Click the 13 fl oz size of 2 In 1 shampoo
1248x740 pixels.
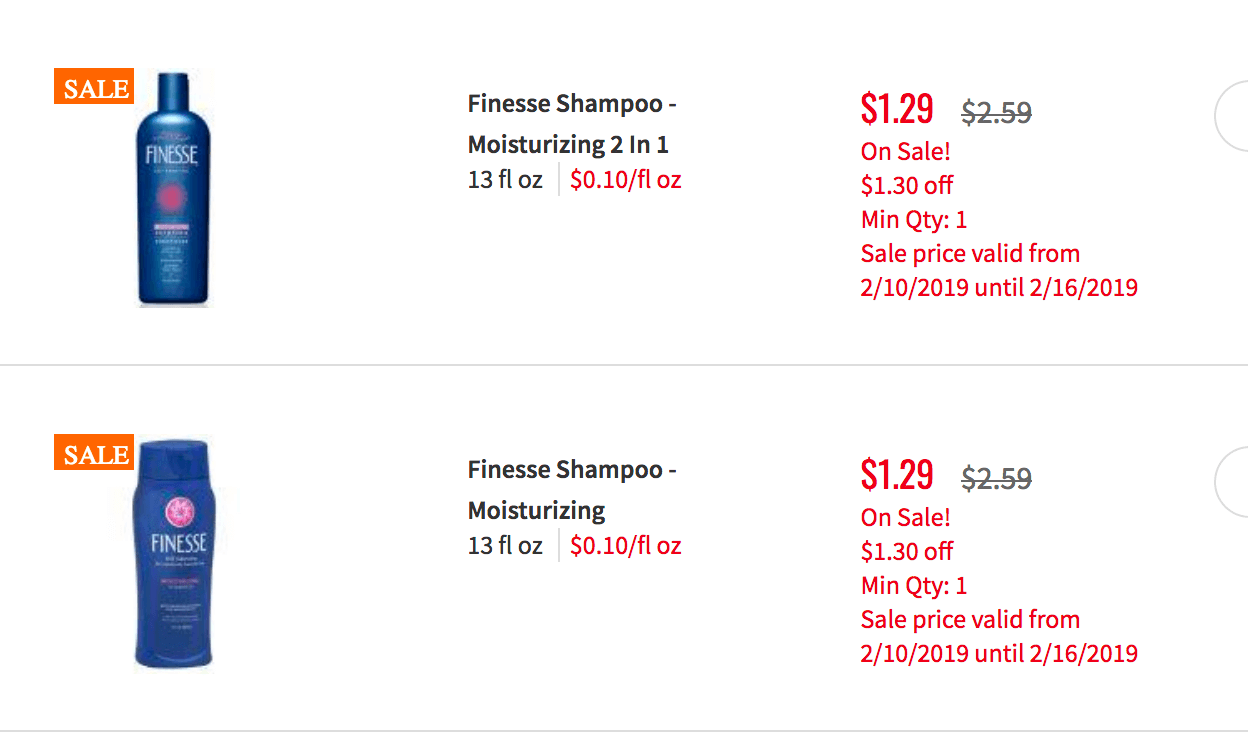505,180
